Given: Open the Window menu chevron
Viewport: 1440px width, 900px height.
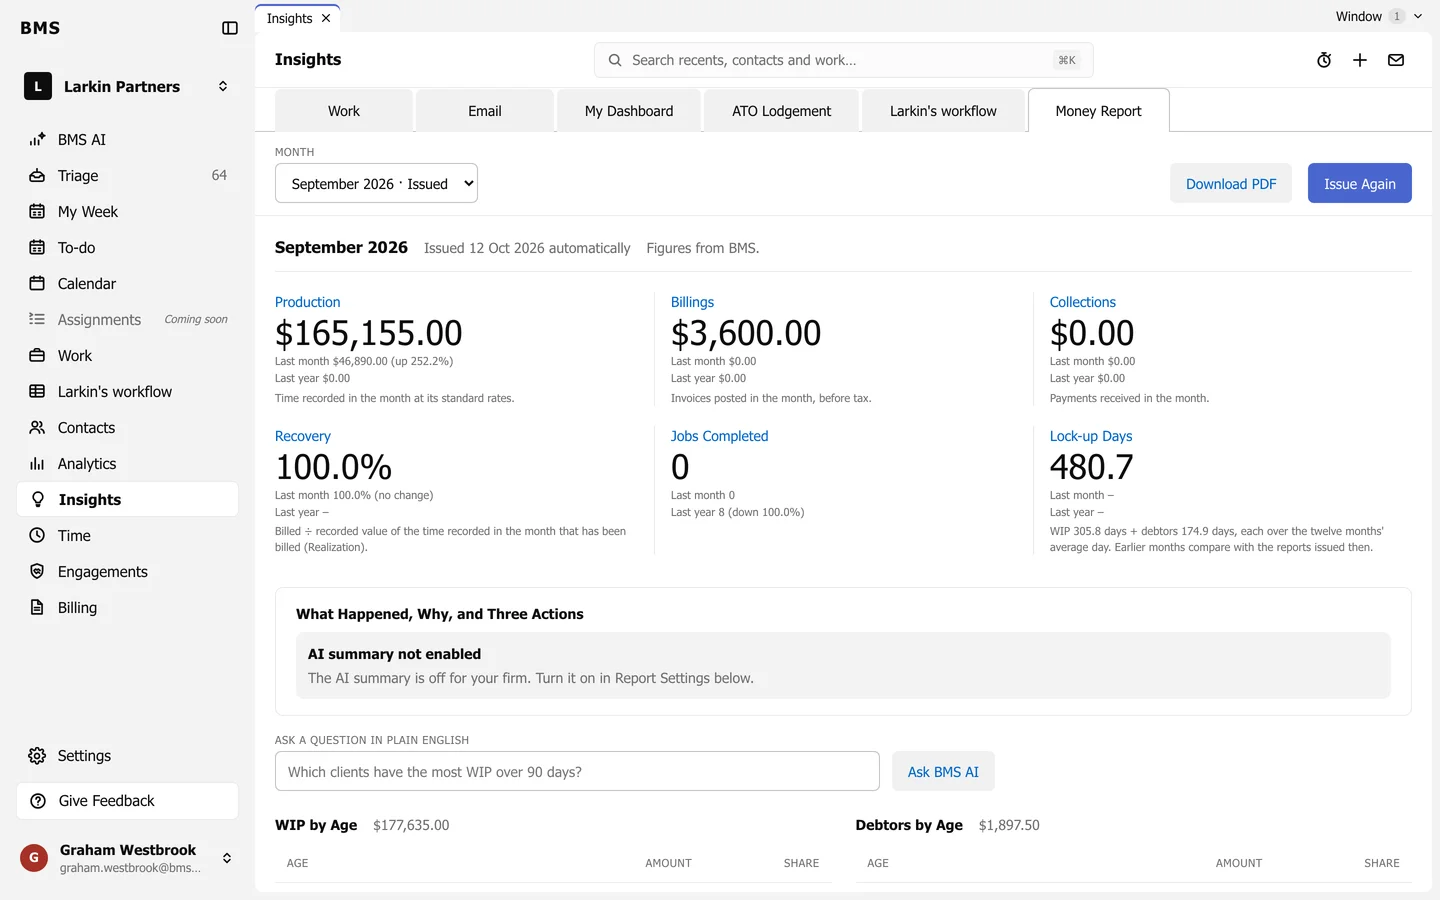Looking at the screenshot, I should point(1417,16).
